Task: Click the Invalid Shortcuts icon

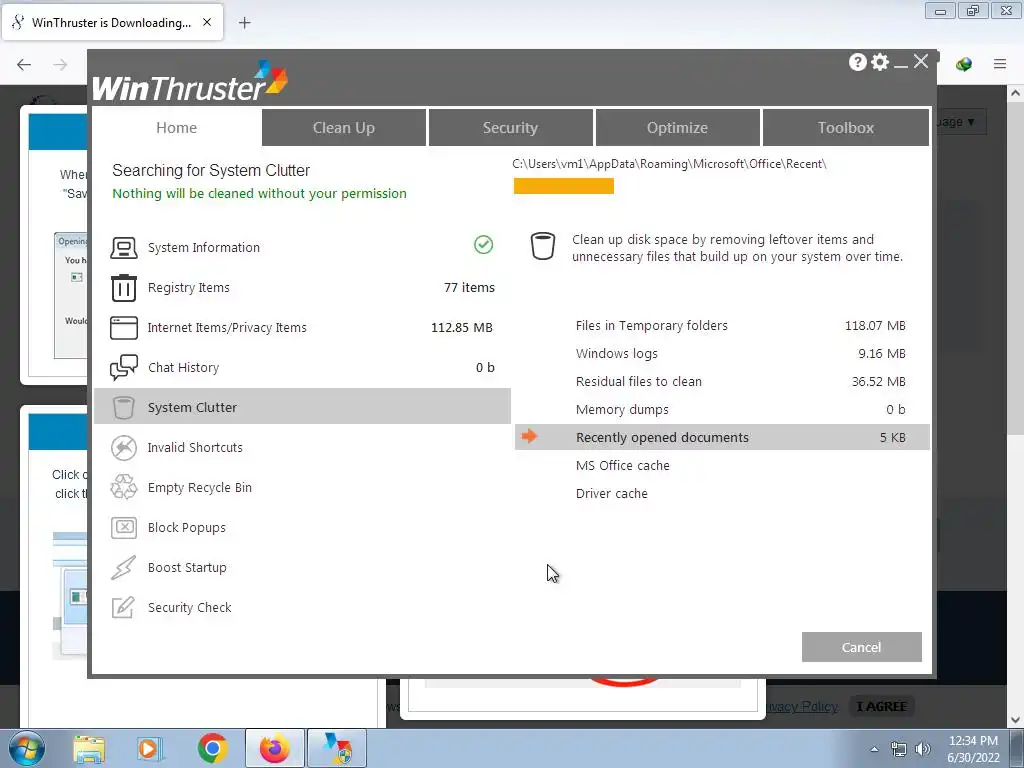Action: coord(123,447)
